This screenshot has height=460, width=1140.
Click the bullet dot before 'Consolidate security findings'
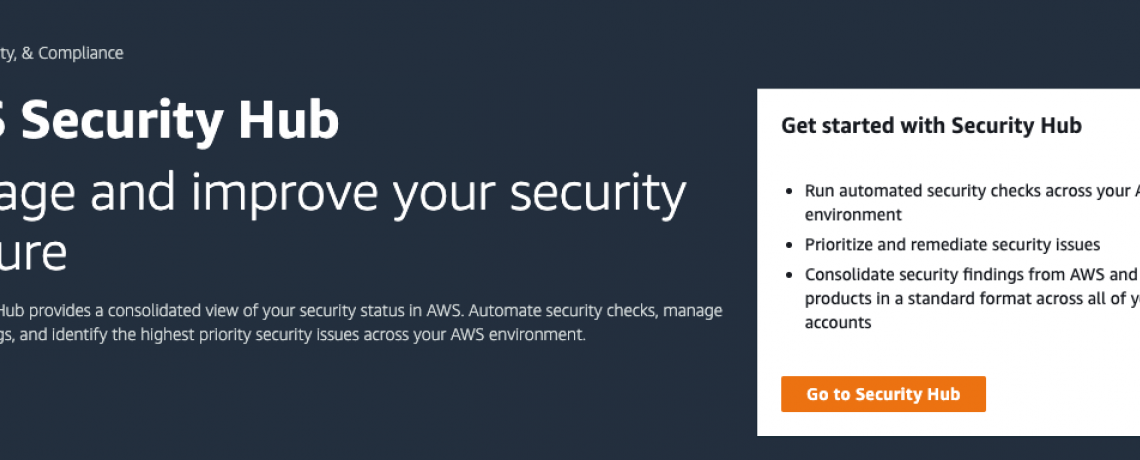point(790,275)
